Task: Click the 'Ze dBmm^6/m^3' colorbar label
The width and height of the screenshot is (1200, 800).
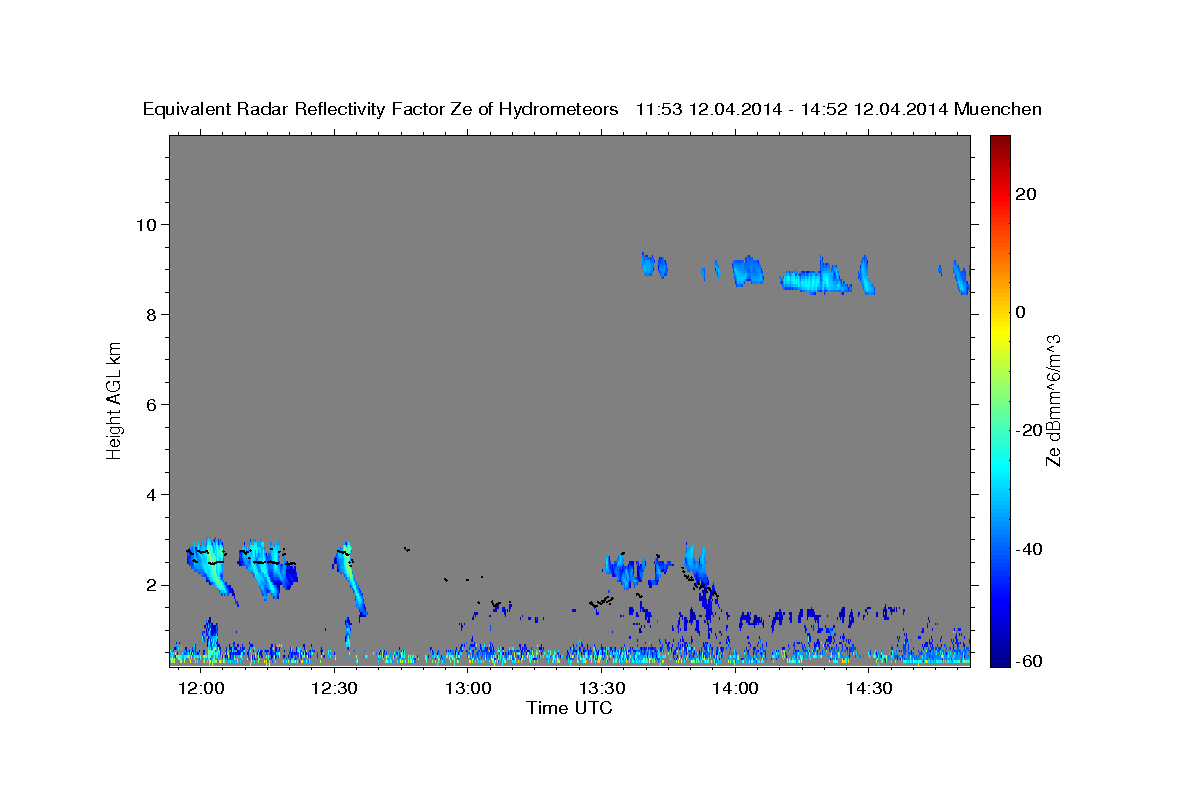Action: (1053, 400)
